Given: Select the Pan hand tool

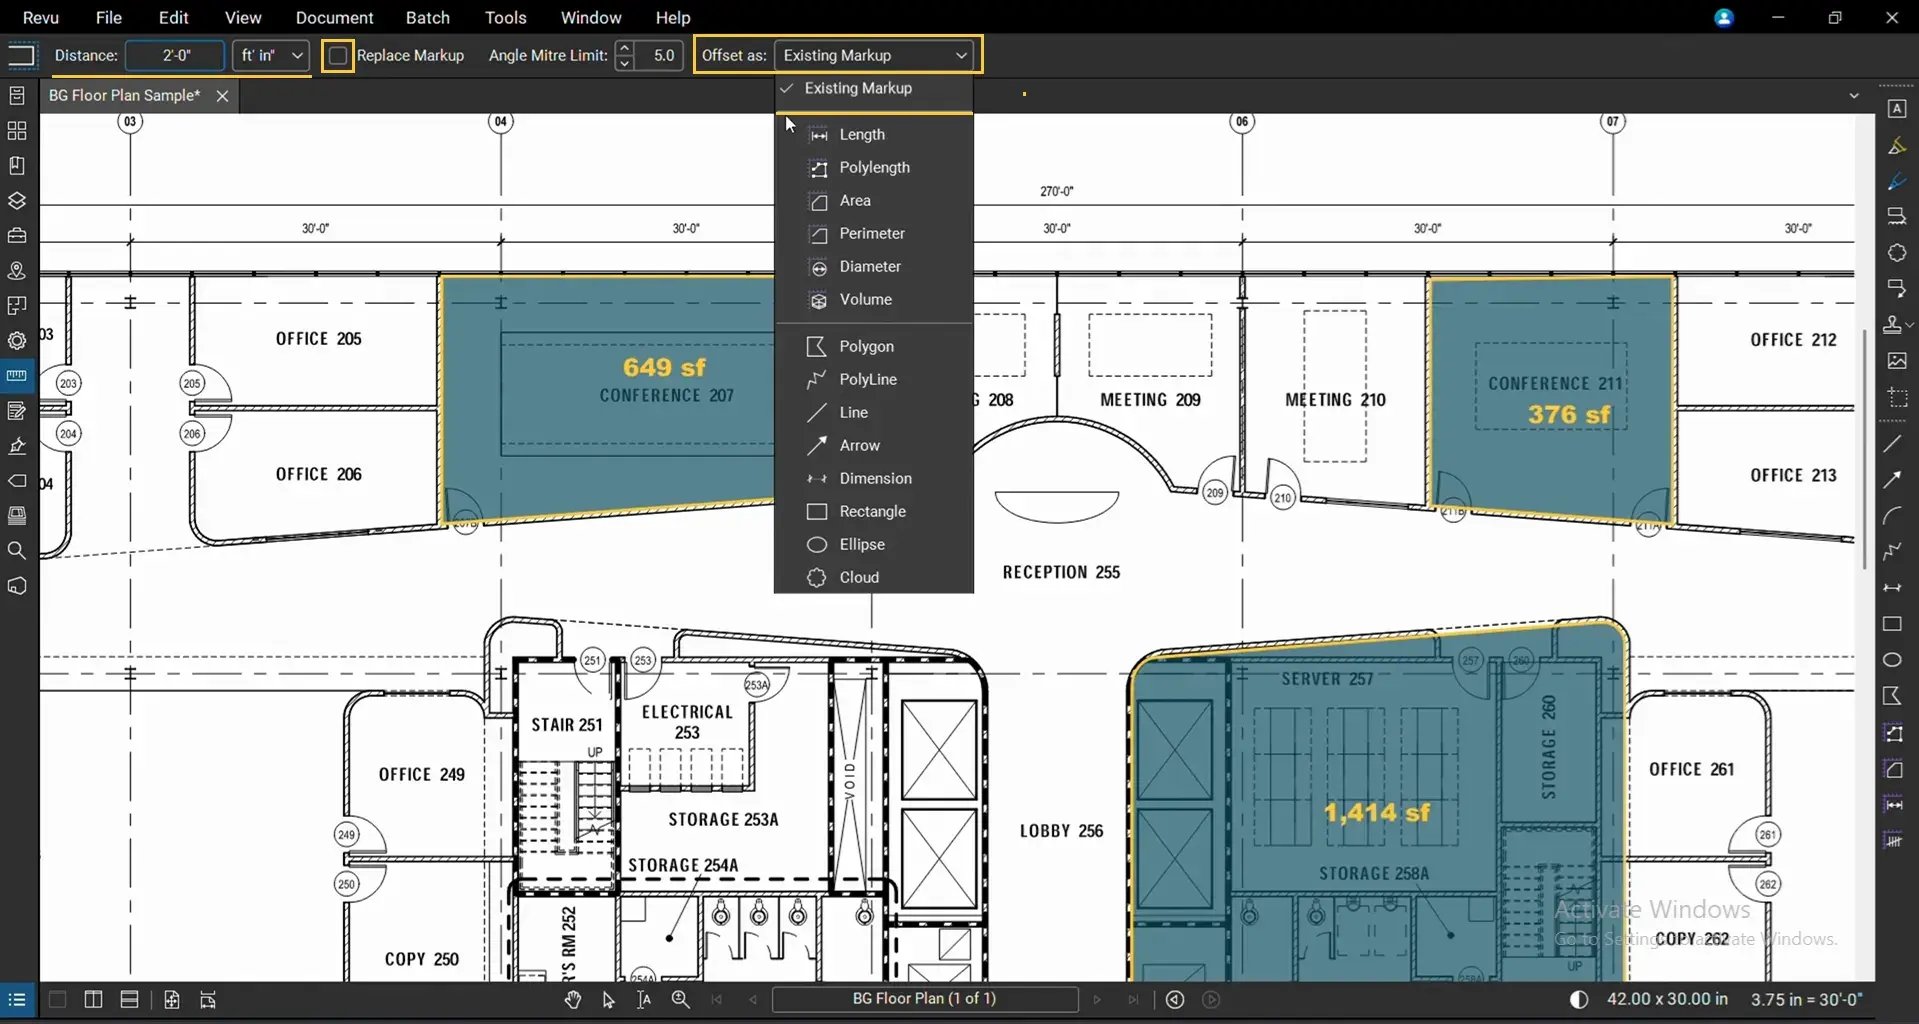Looking at the screenshot, I should point(572,999).
